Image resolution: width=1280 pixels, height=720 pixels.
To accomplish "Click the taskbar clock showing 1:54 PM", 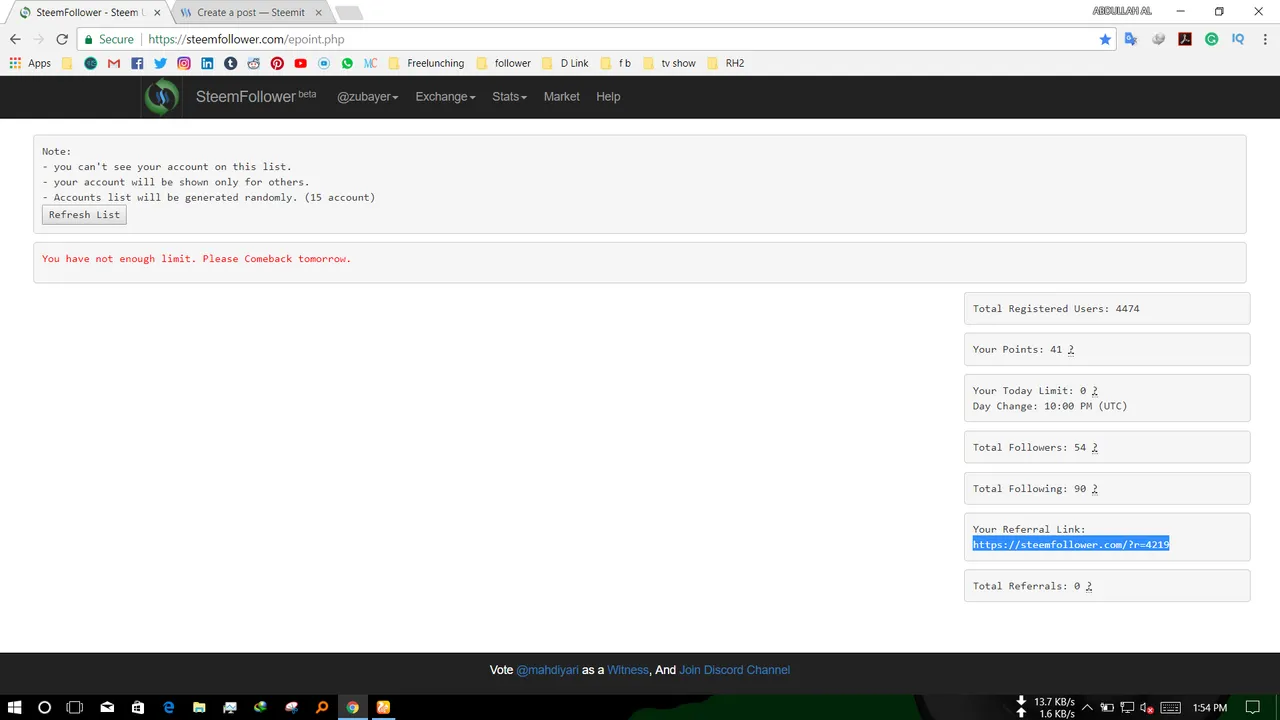I will pyautogui.click(x=1210, y=707).
